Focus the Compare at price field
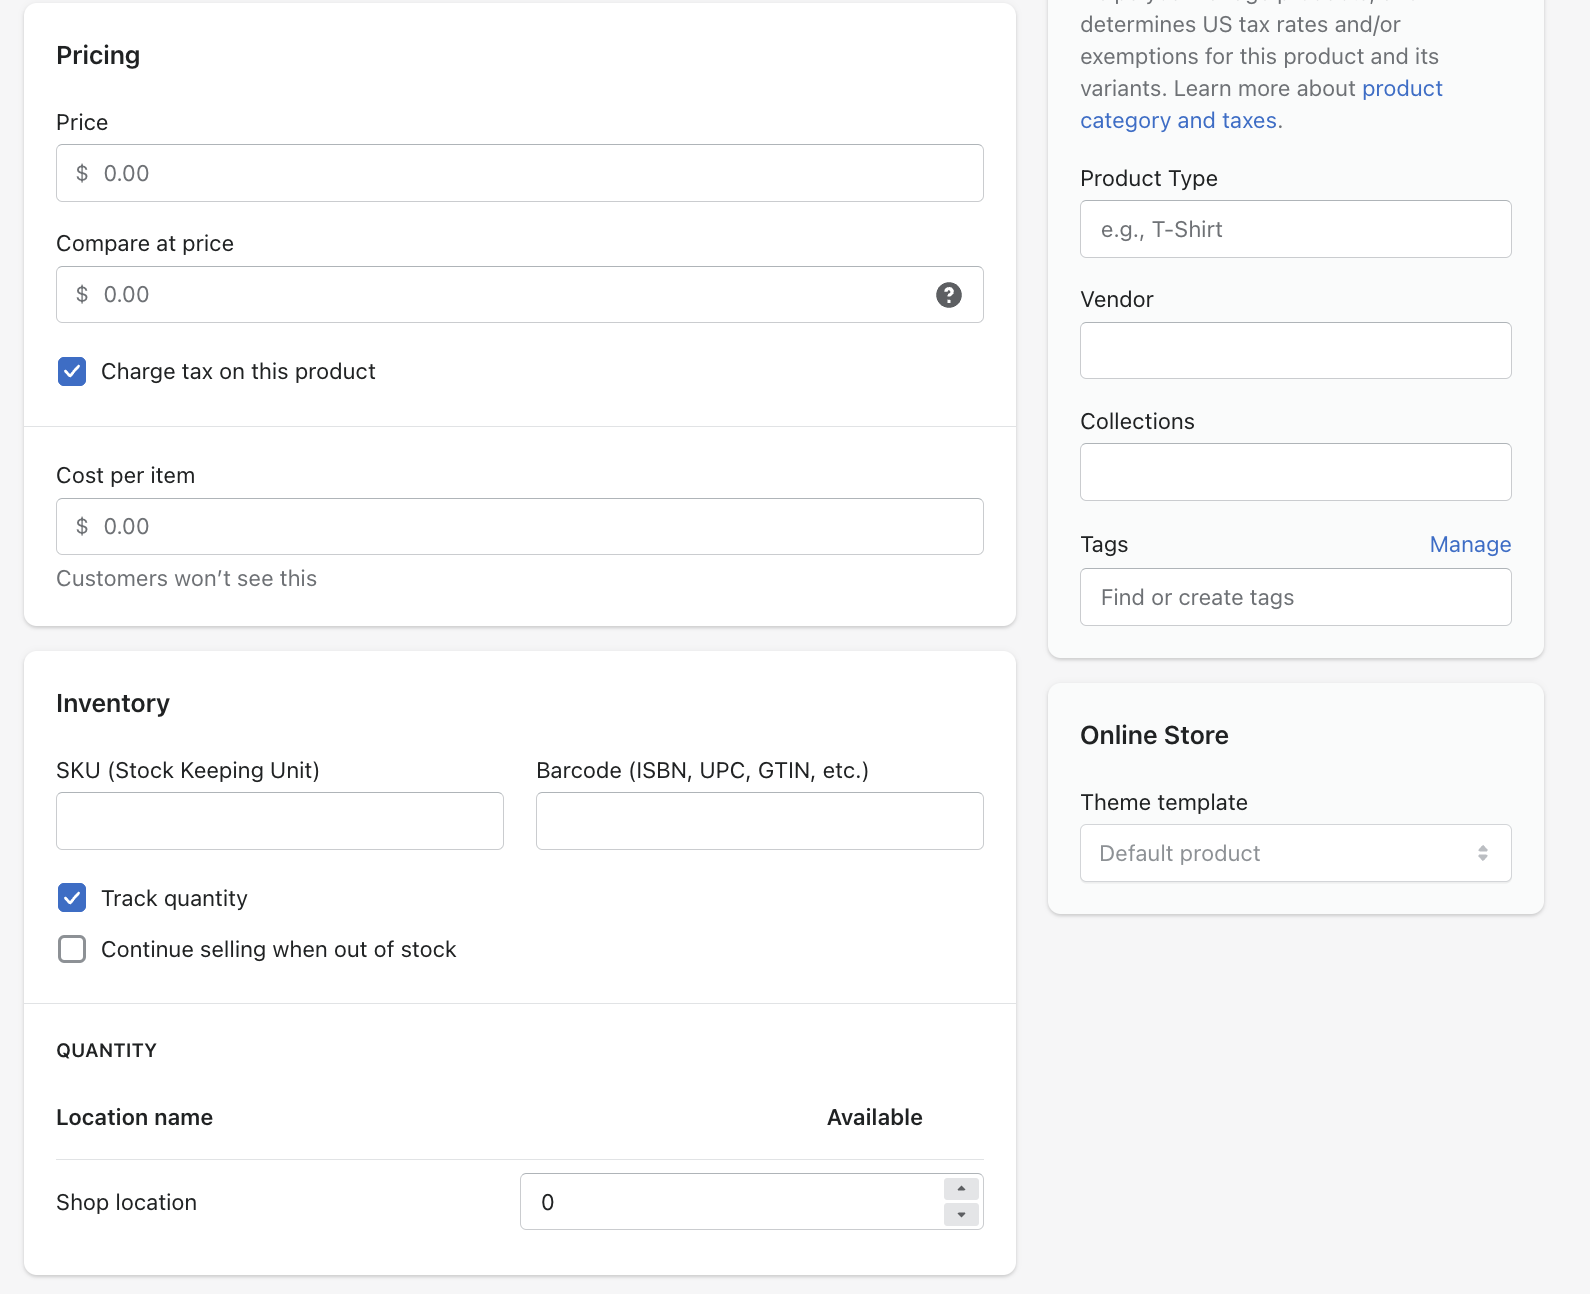 pyautogui.click(x=500, y=295)
